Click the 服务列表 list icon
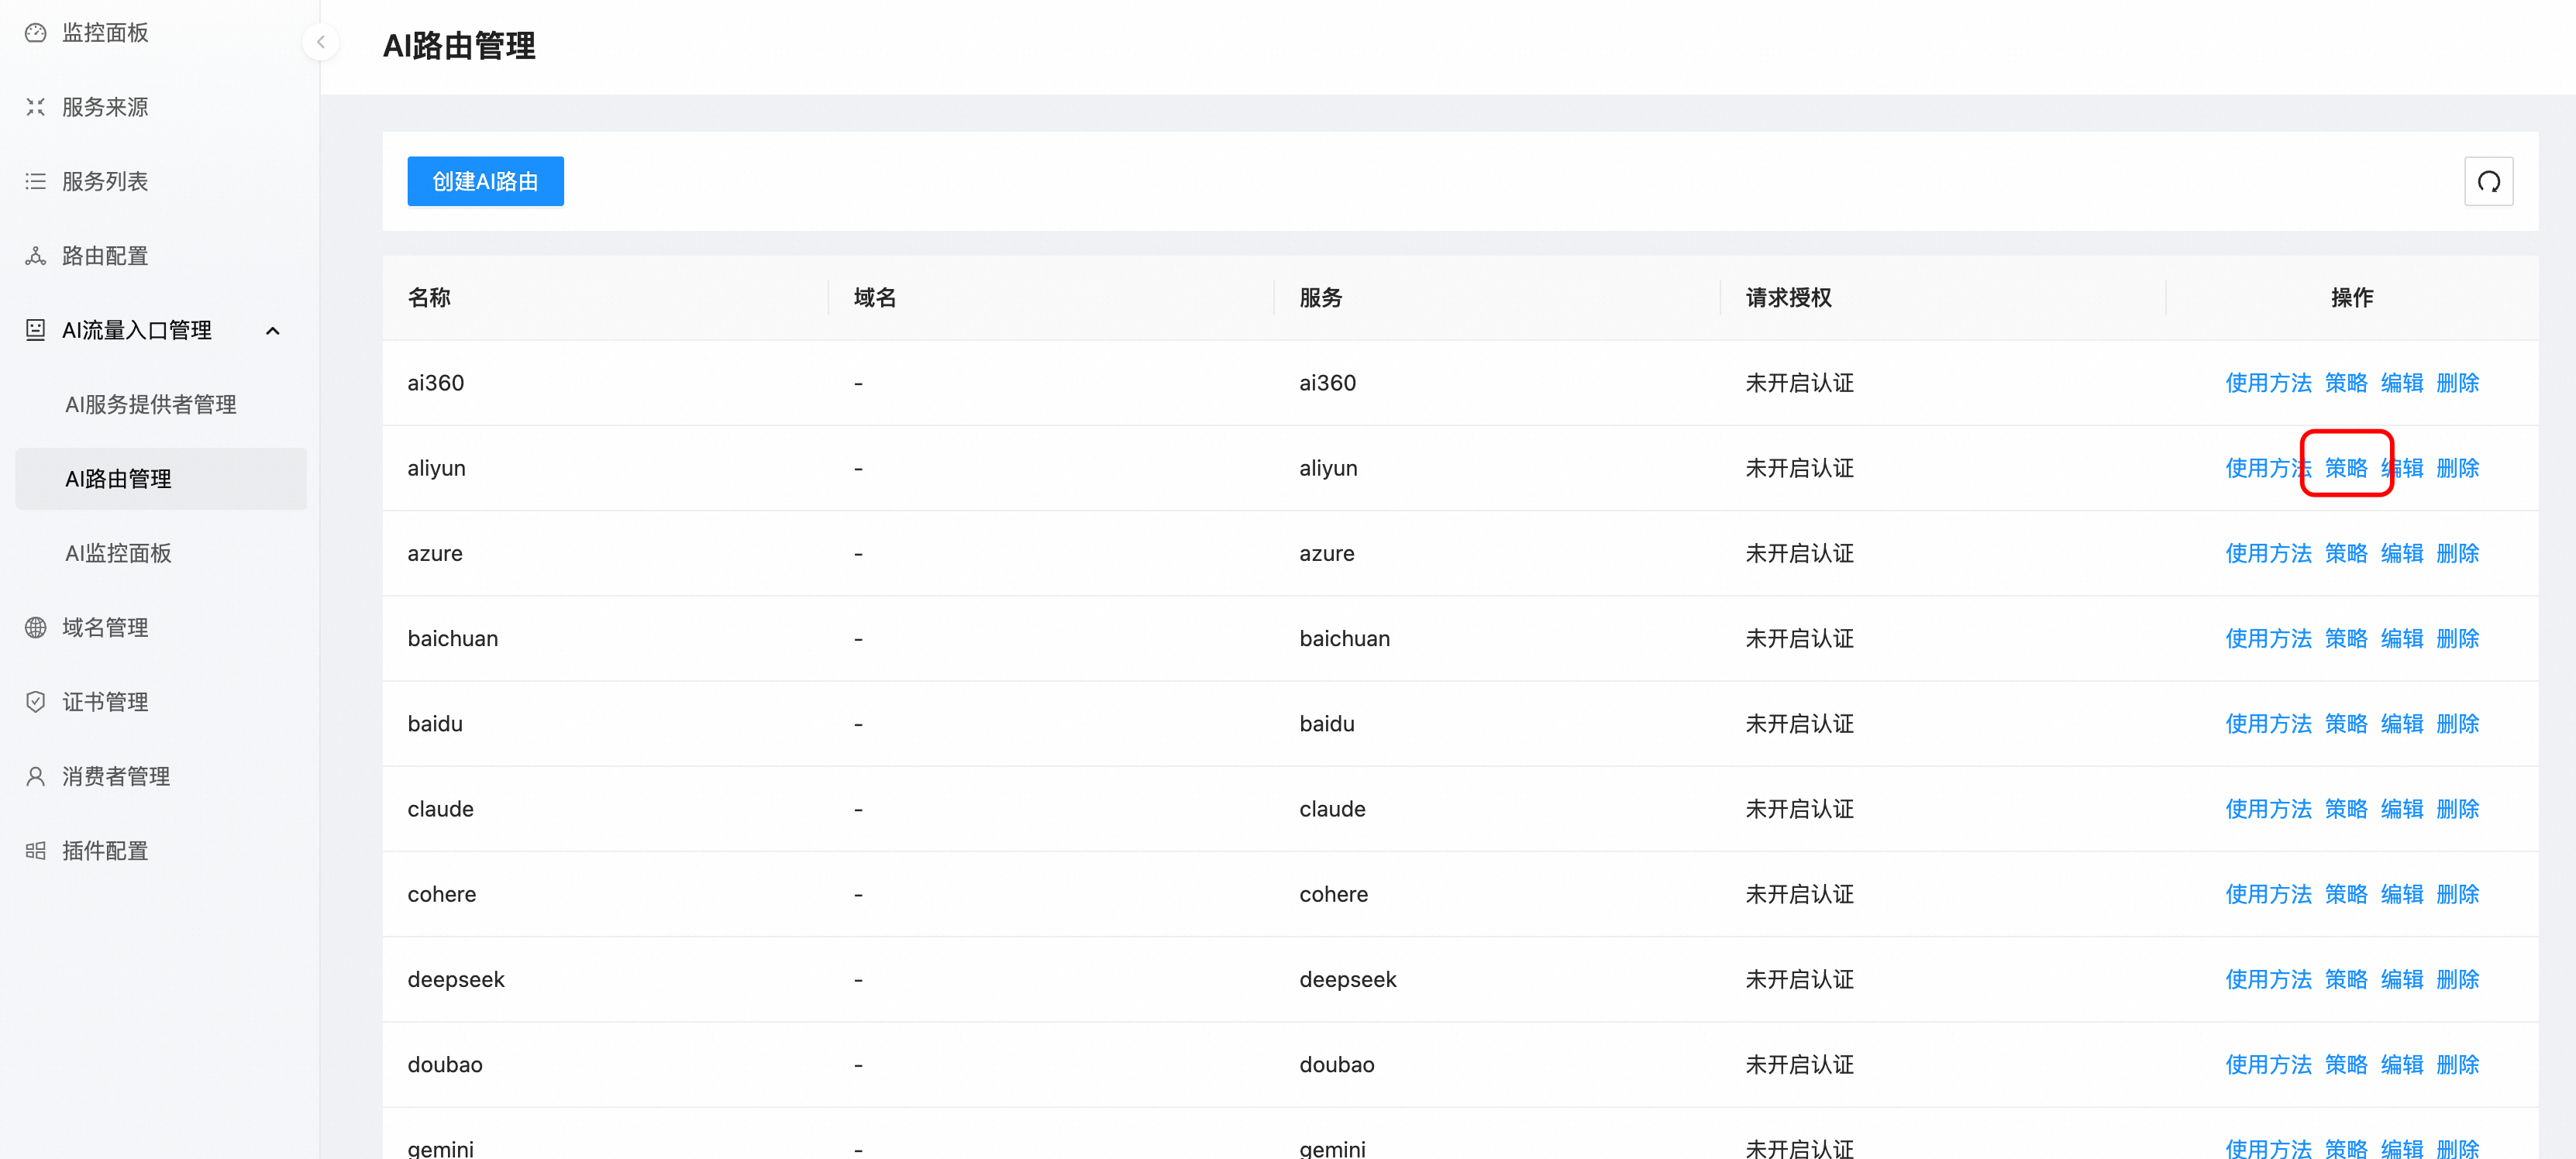 click(x=35, y=181)
